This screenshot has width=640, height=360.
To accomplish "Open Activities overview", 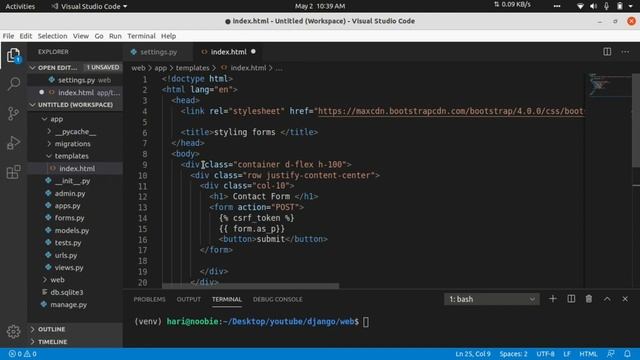I will [x=20, y=6].
